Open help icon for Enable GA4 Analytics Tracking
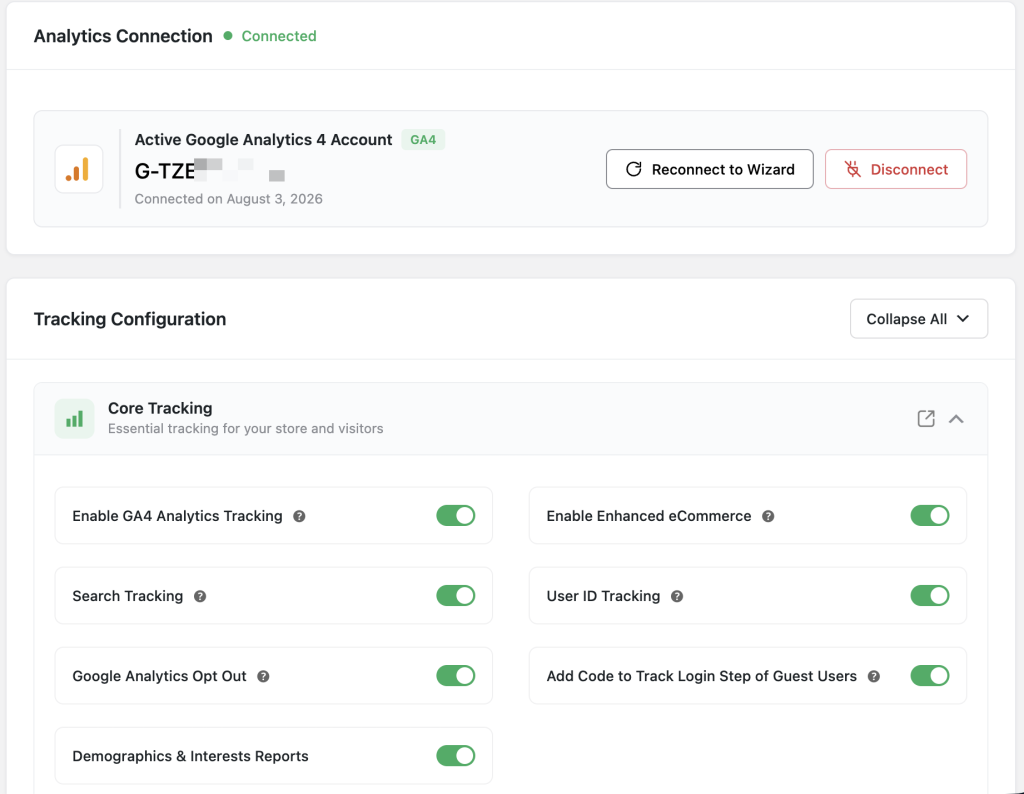 299,516
